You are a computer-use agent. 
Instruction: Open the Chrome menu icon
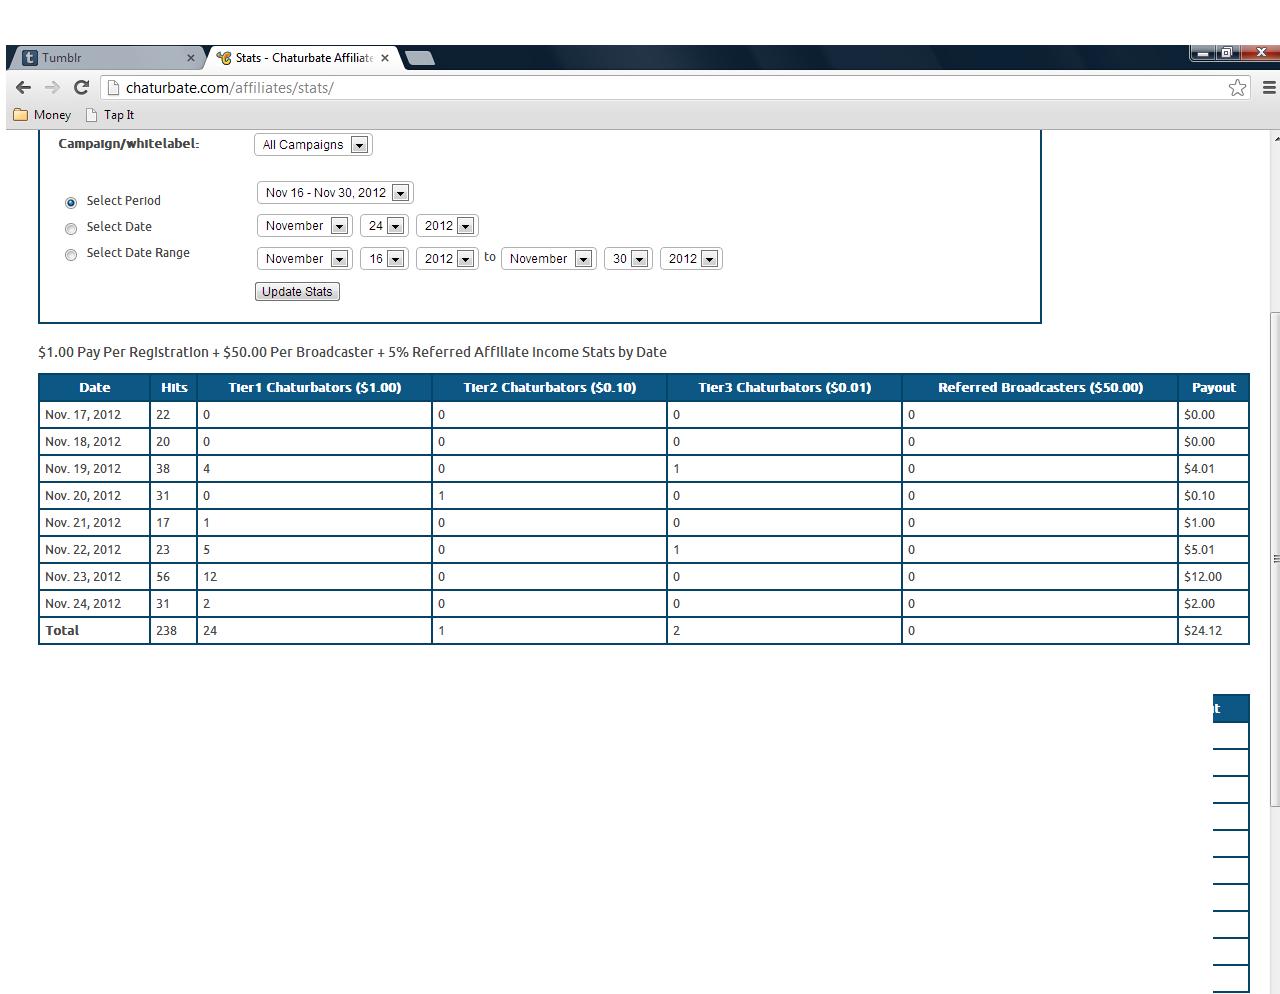[1269, 88]
